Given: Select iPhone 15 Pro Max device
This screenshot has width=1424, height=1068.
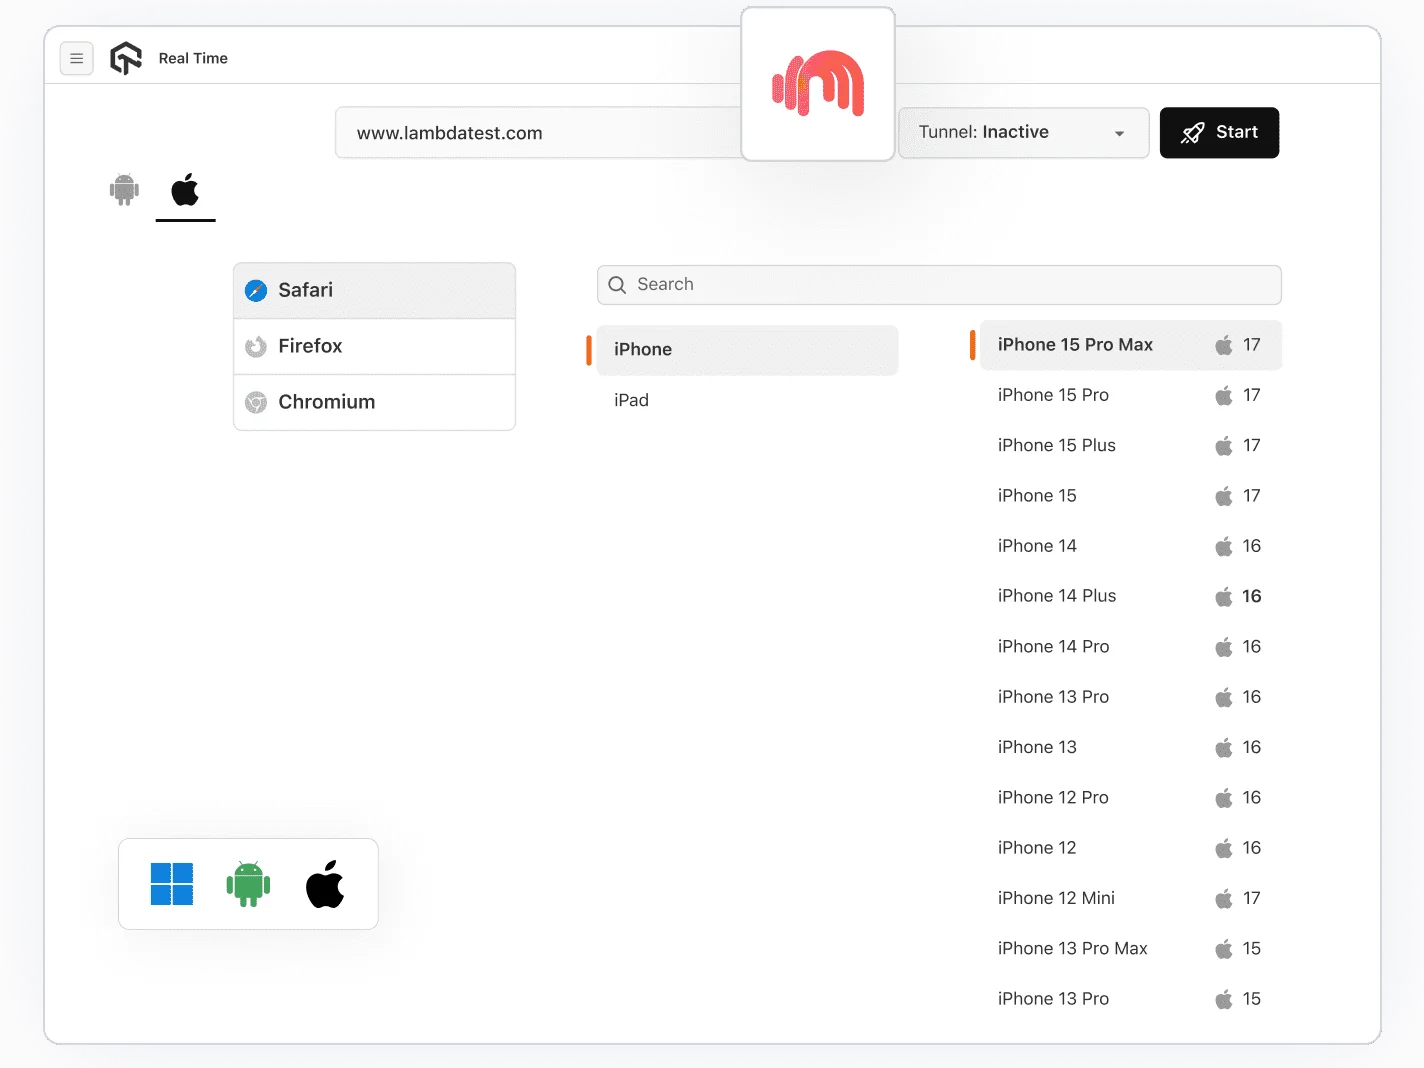Looking at the screenshot, I should point(1075,344).
